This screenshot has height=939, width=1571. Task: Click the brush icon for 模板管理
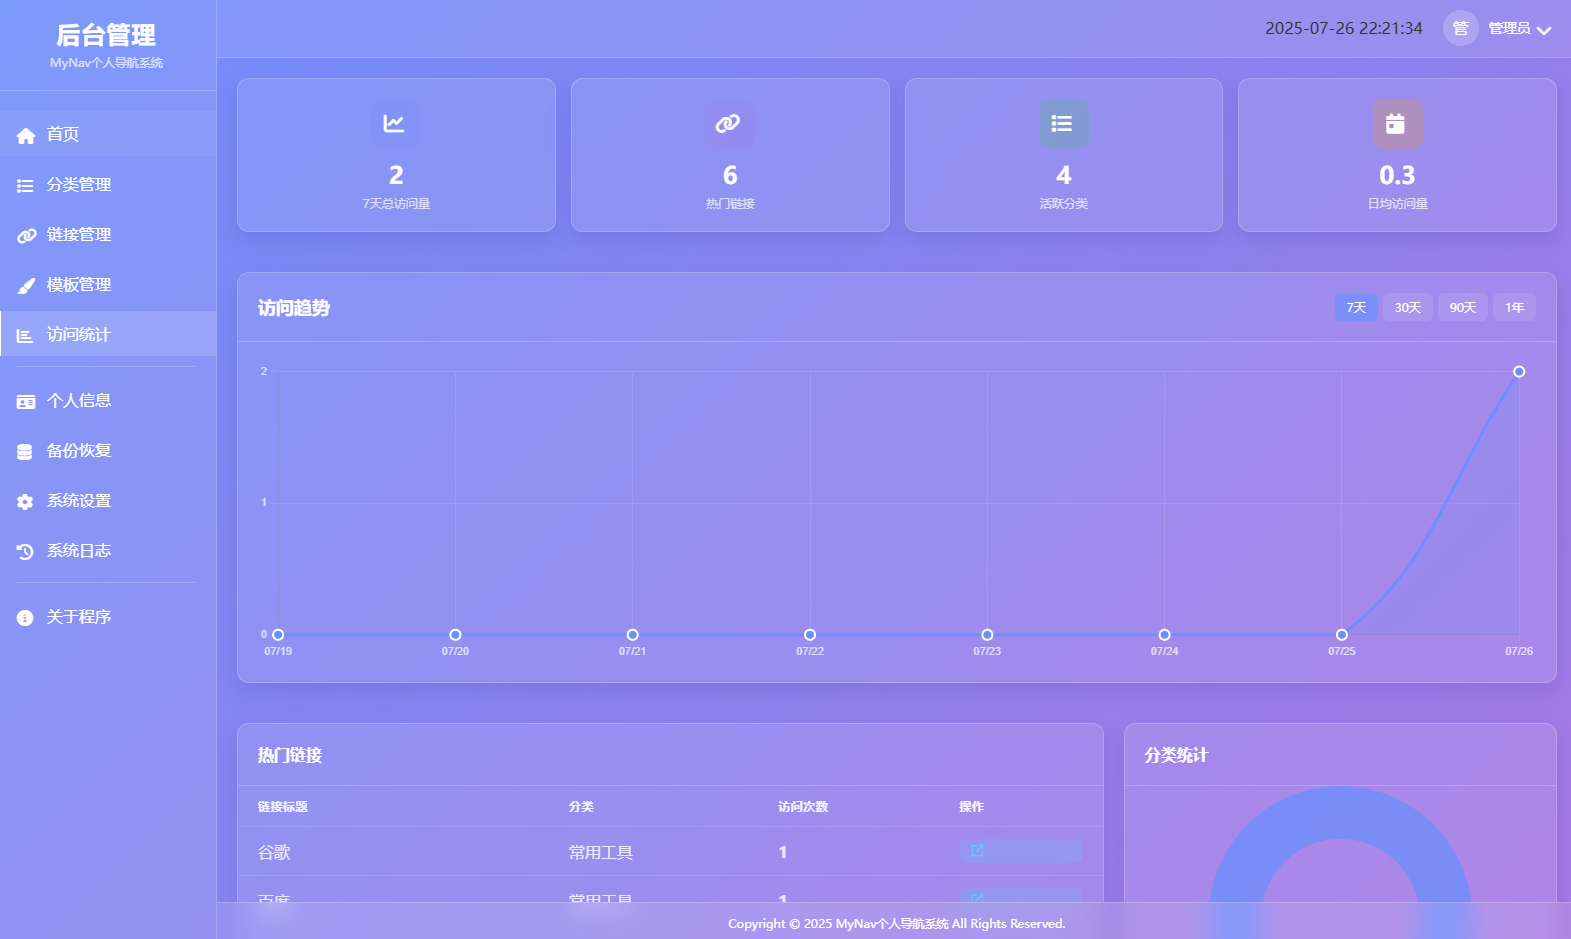pyautogui.click(x=26, y=285)
